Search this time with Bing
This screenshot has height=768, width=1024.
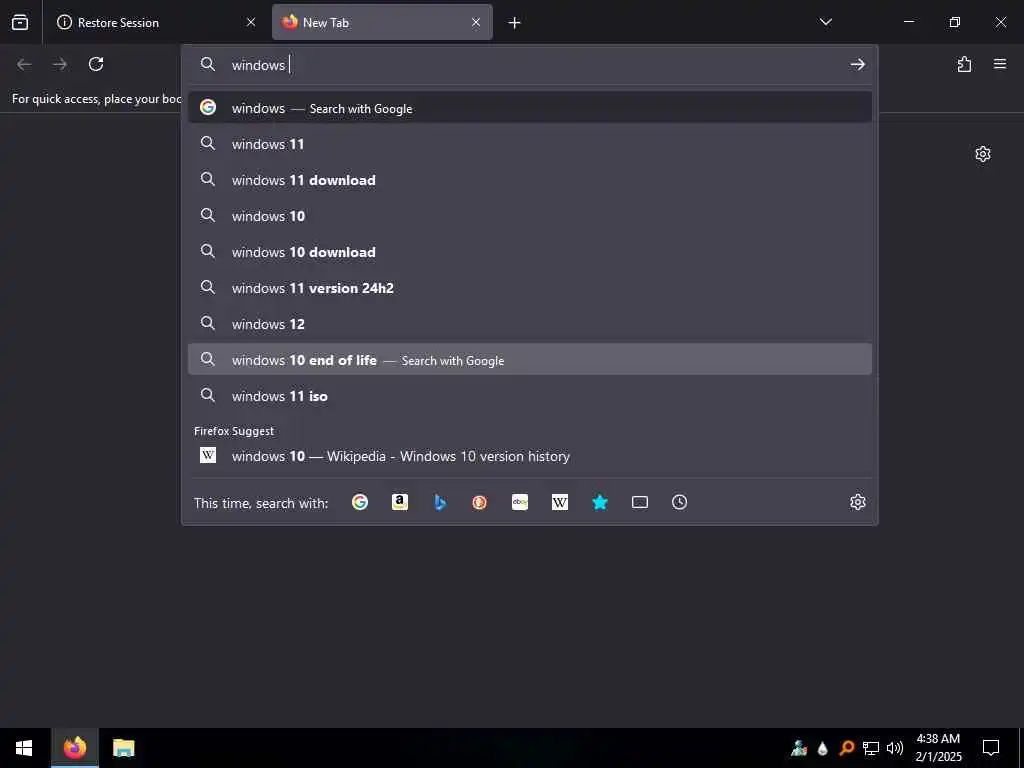click(x=440, y=502)
